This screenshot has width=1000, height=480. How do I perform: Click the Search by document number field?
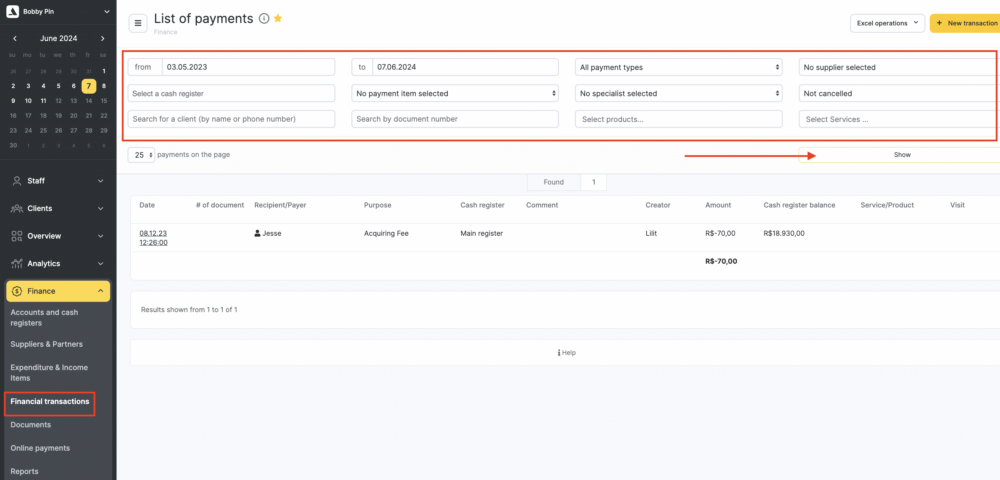click(455, 119)
